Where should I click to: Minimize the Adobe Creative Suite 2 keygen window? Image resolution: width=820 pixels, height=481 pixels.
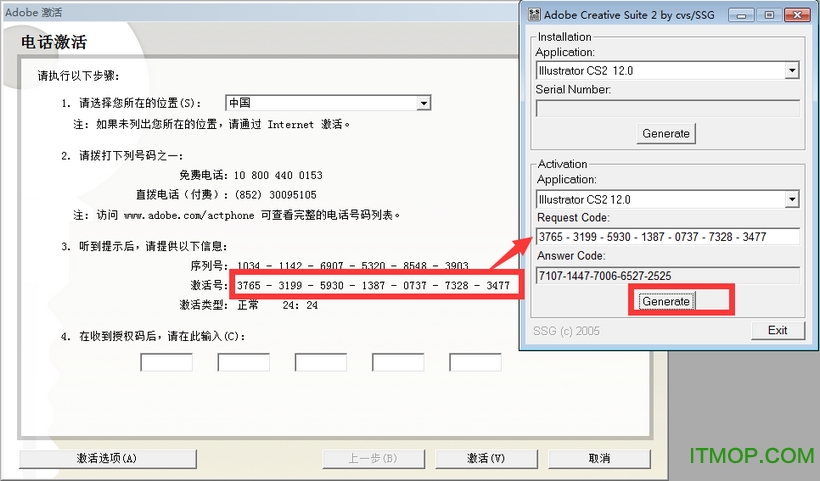(741, 15)
